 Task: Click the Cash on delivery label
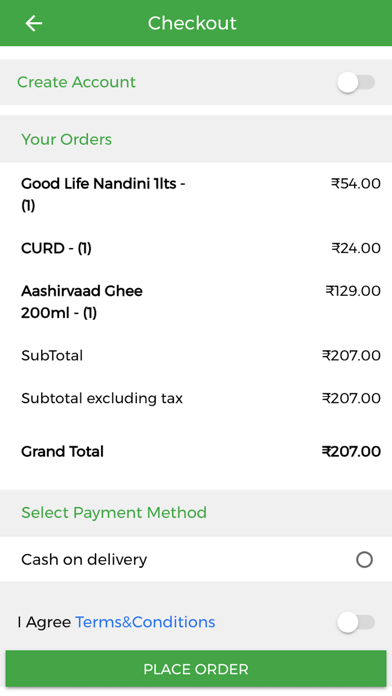click(84, 560)
